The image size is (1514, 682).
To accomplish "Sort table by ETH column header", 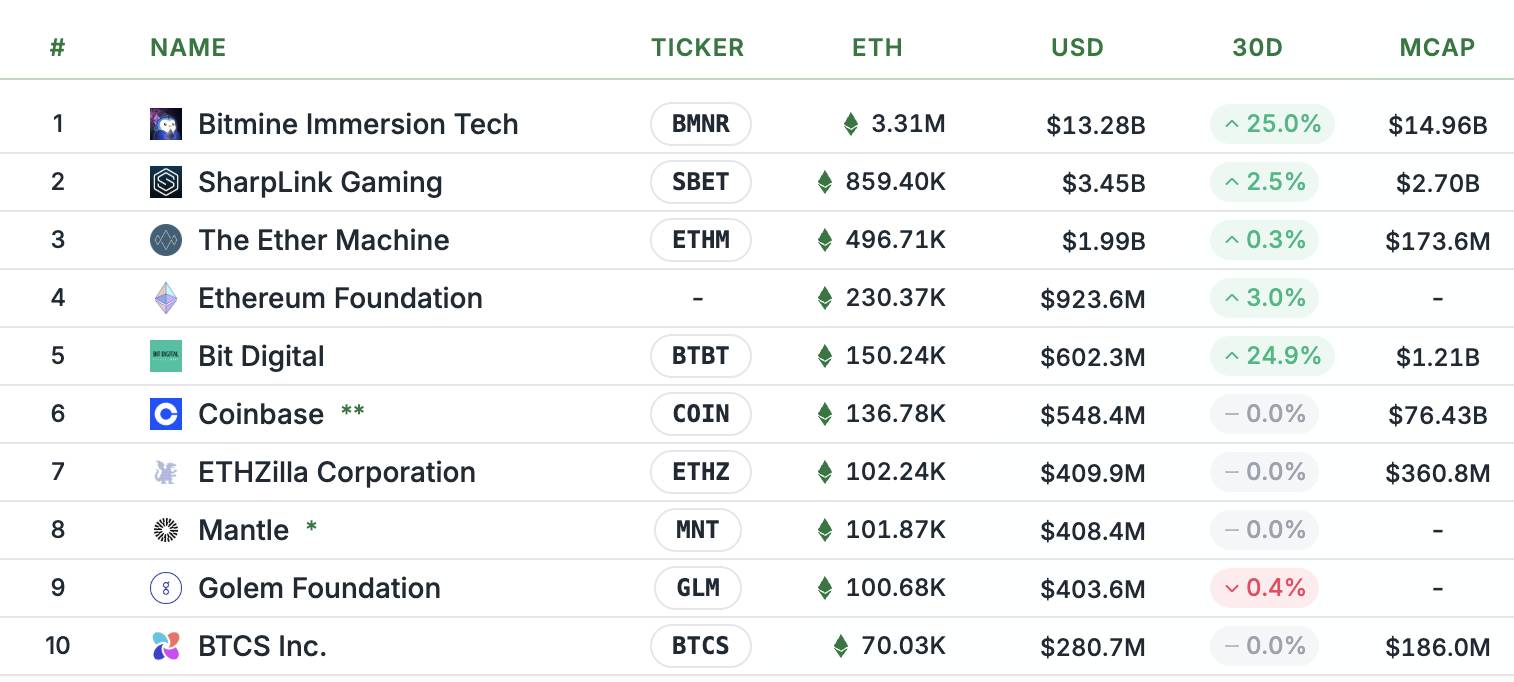I will coord(877,48).
